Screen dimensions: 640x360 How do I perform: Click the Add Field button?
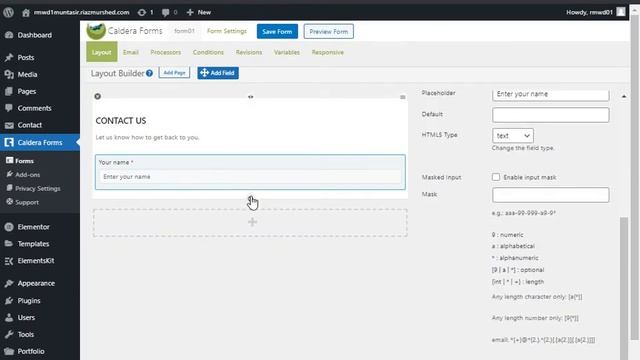218,73
